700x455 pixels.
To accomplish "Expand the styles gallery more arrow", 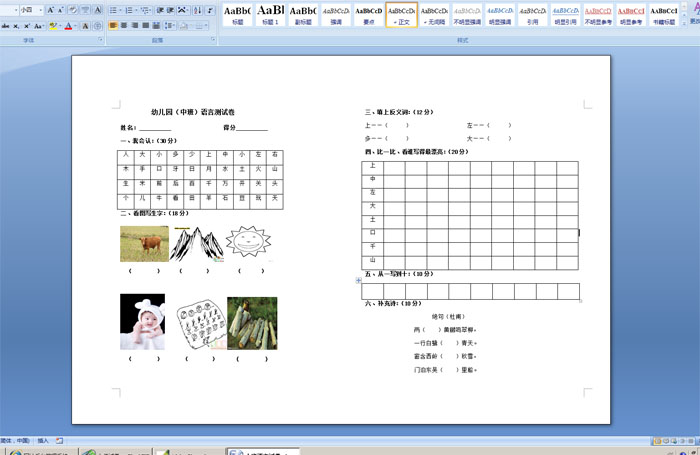I will point(683,24).
